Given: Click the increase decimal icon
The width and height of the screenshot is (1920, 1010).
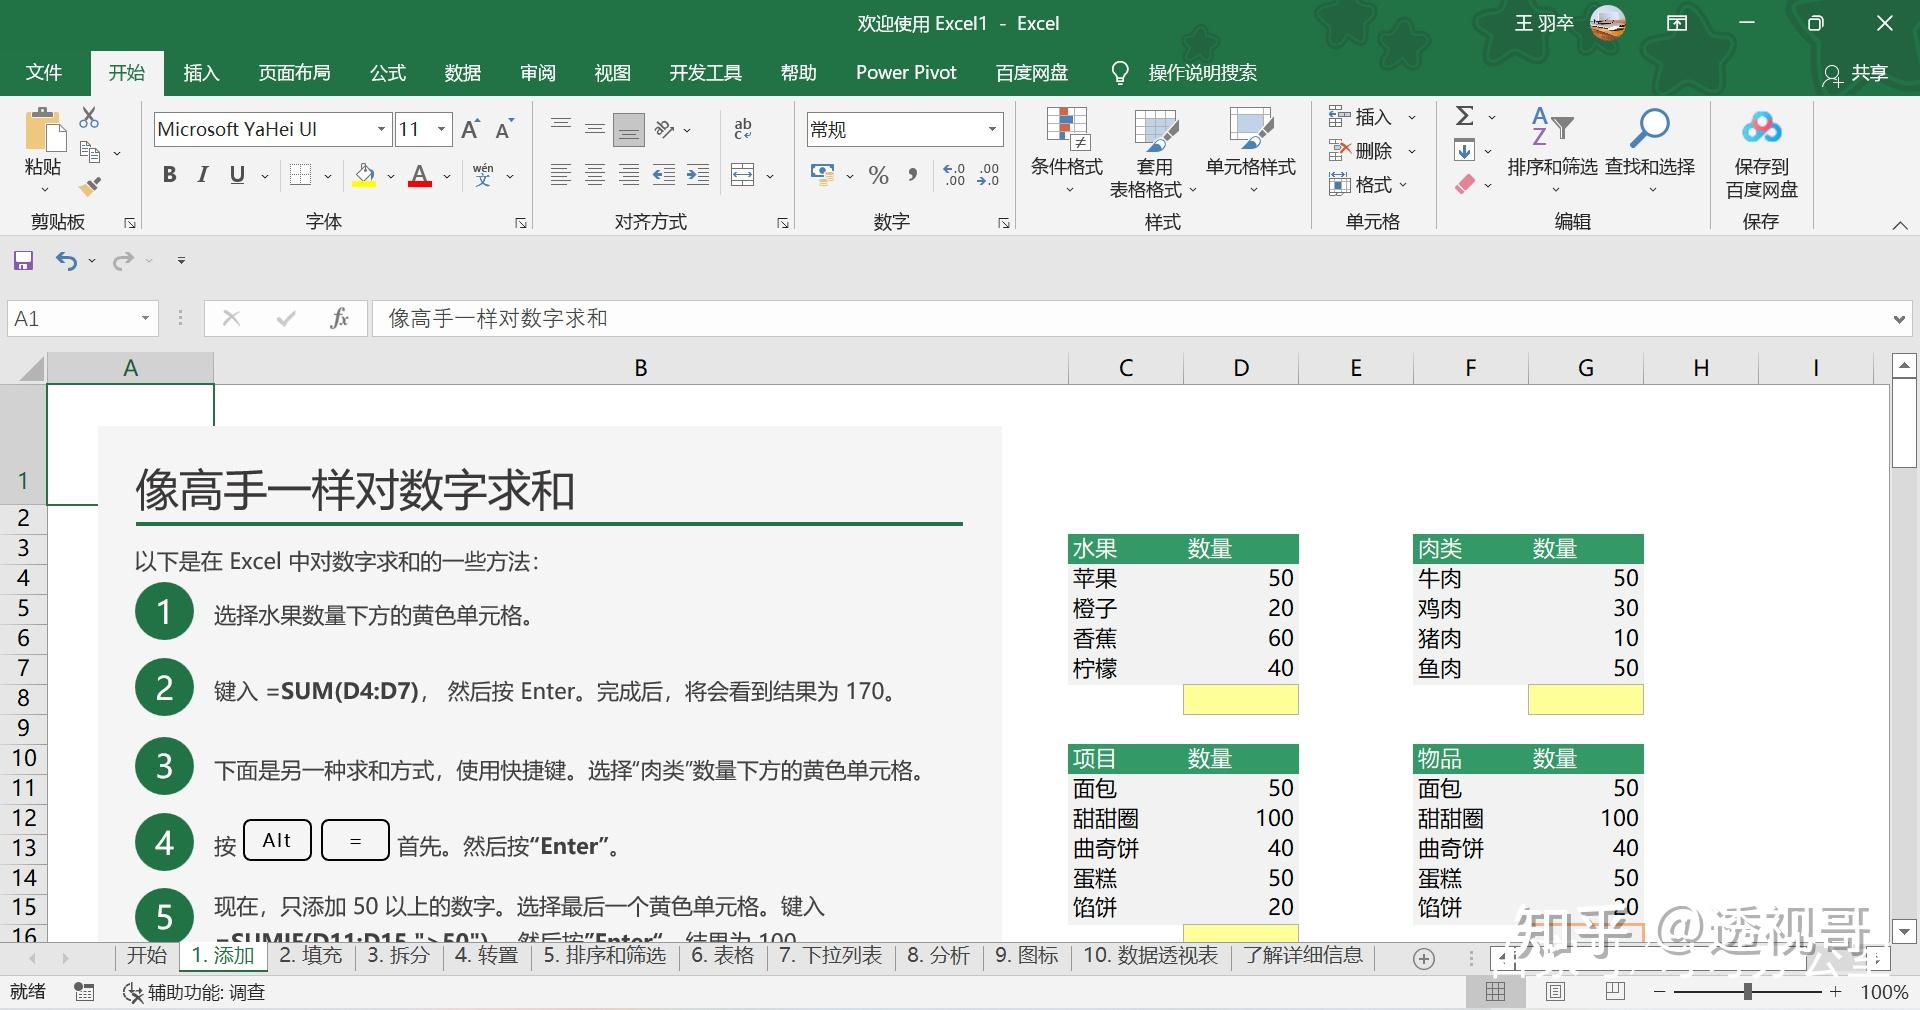Looking at the screenshot, I should [955, 175].
